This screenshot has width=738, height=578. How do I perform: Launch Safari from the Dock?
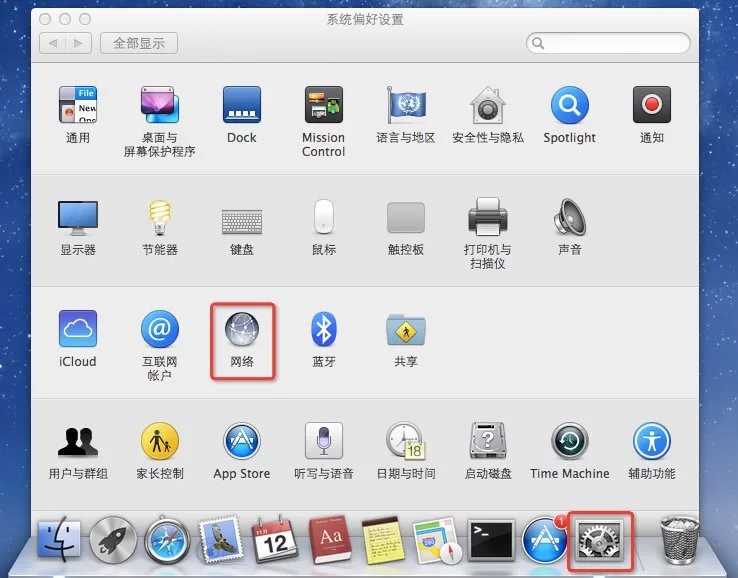click(x=166, y=541)
